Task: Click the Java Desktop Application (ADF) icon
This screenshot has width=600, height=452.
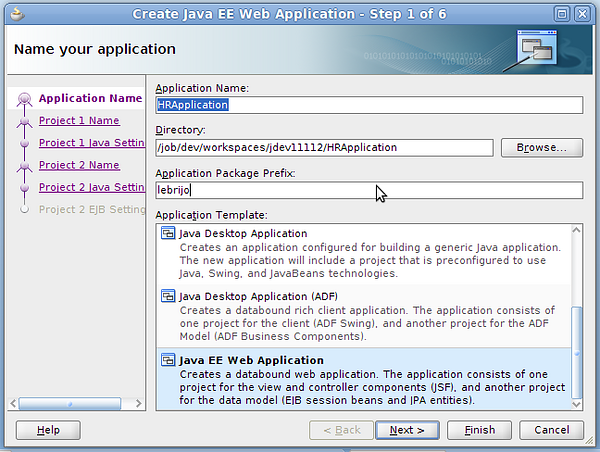Action: pos(168,297)
